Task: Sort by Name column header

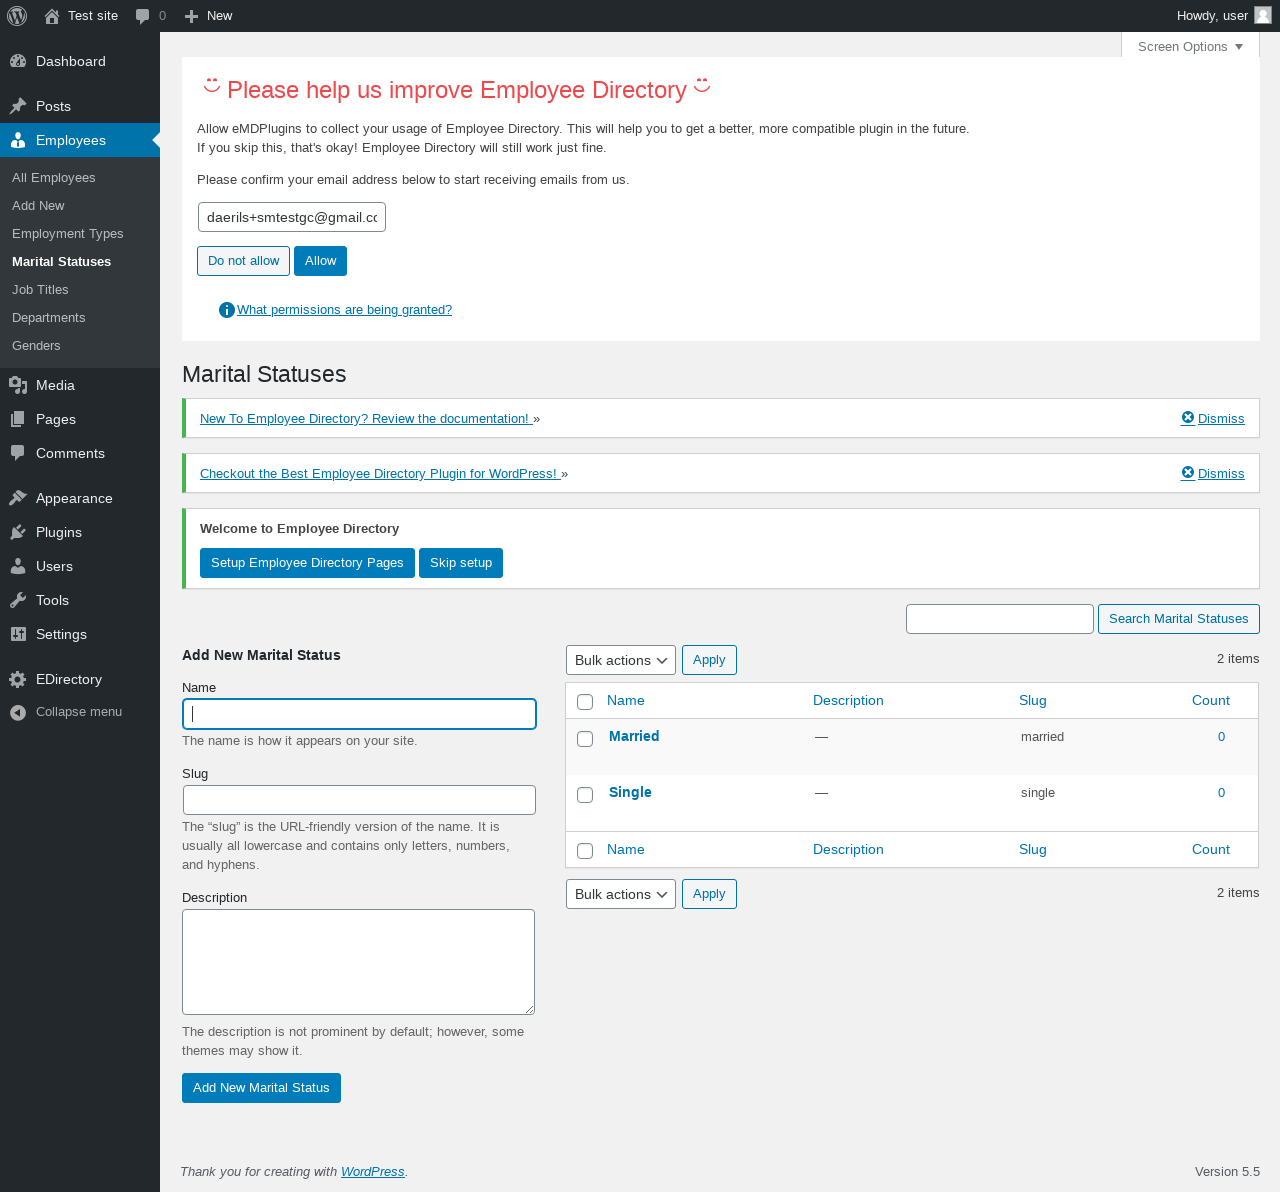Action: (x=626, y=701)
